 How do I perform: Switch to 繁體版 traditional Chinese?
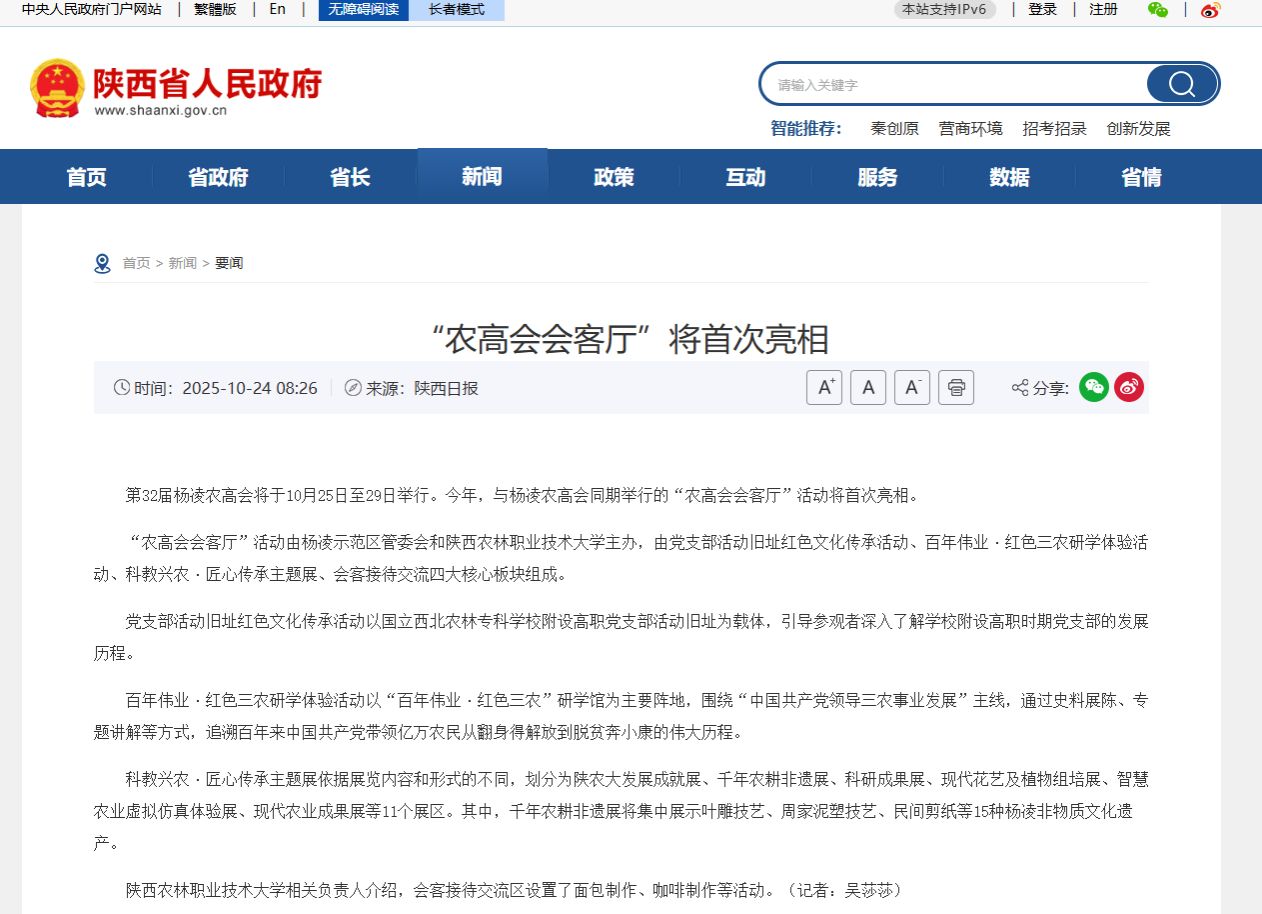(x=215, y=10)
